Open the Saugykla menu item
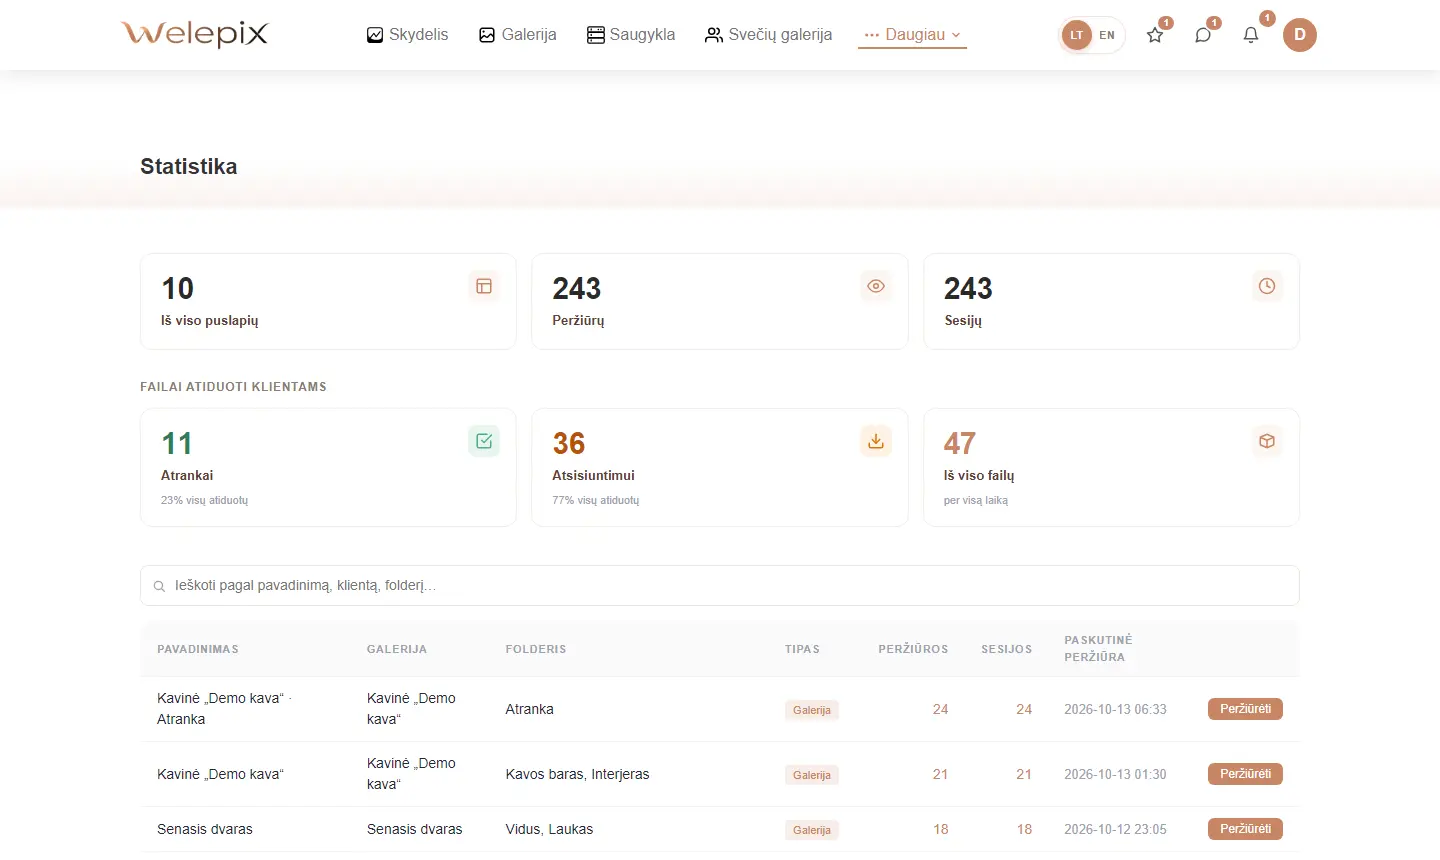 (631, 35)
